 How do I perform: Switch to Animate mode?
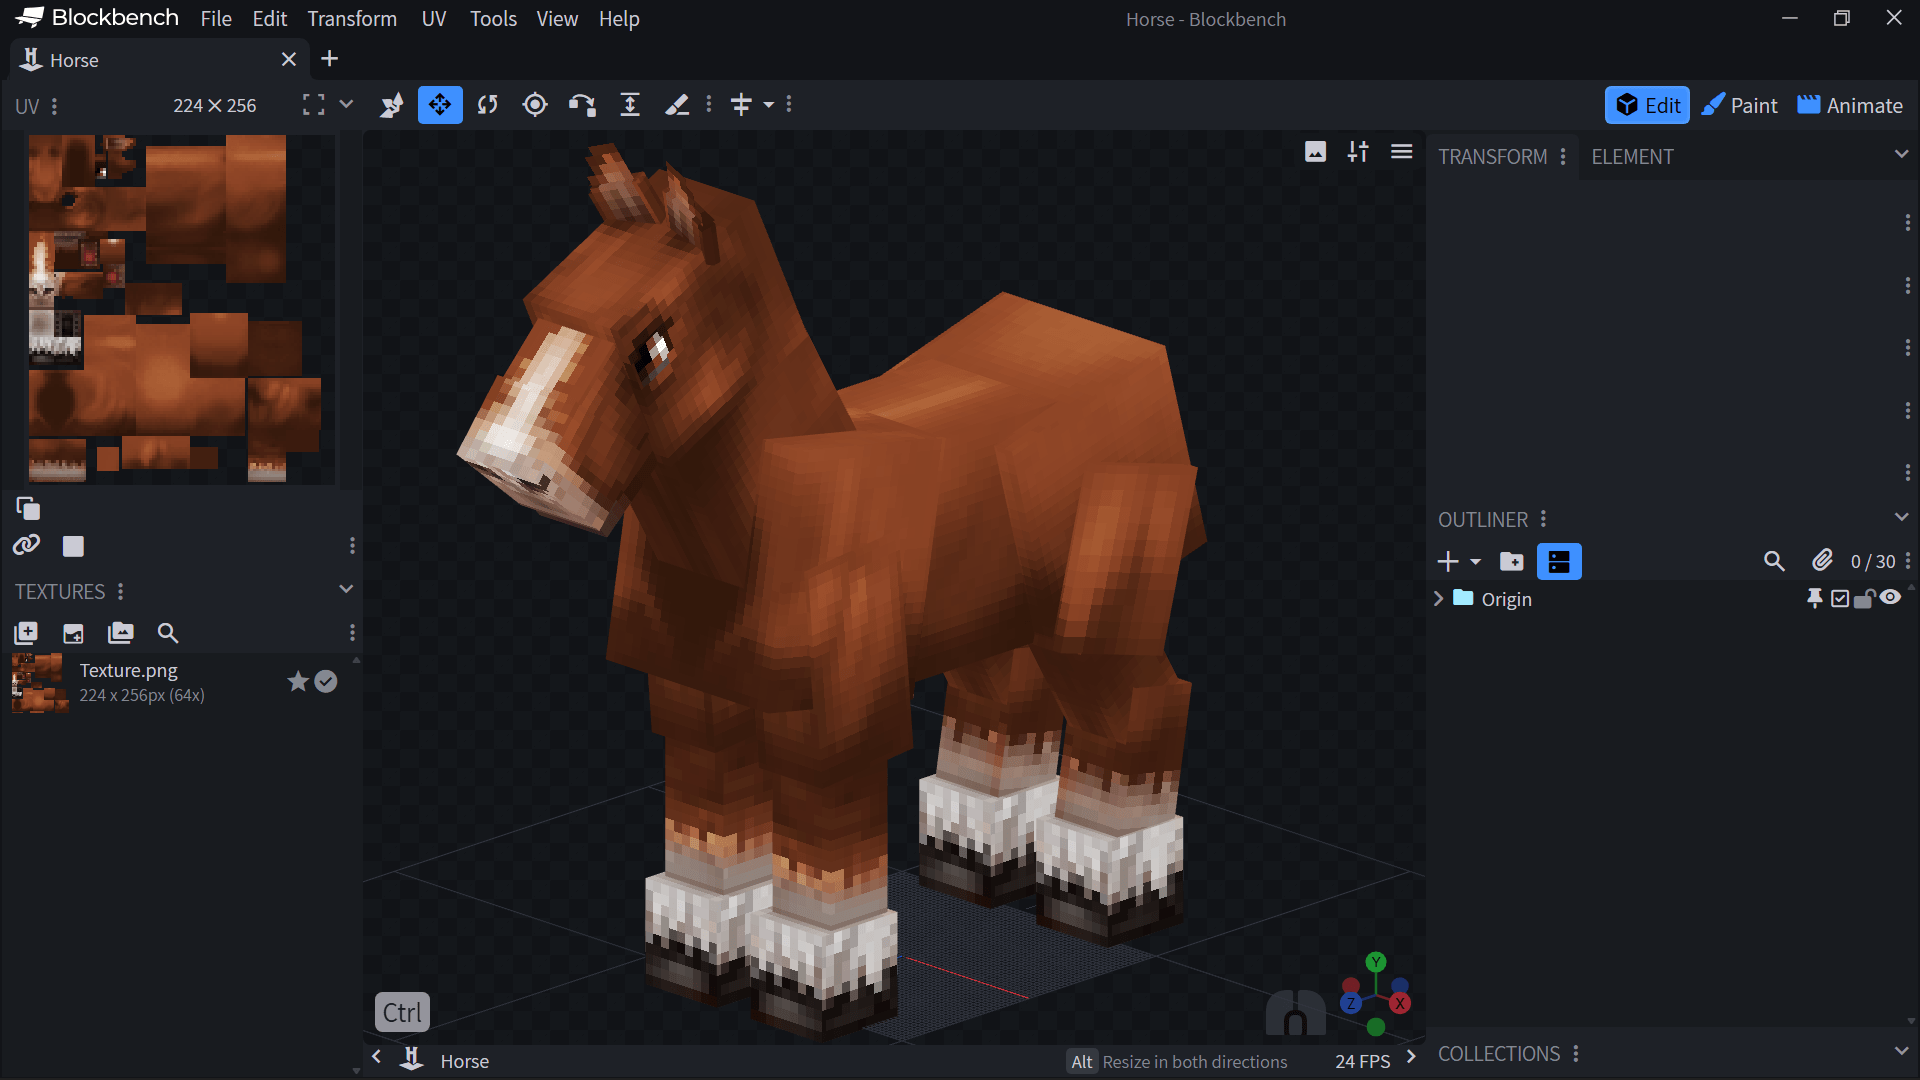pyautogui.click(x=1850, y=105)
